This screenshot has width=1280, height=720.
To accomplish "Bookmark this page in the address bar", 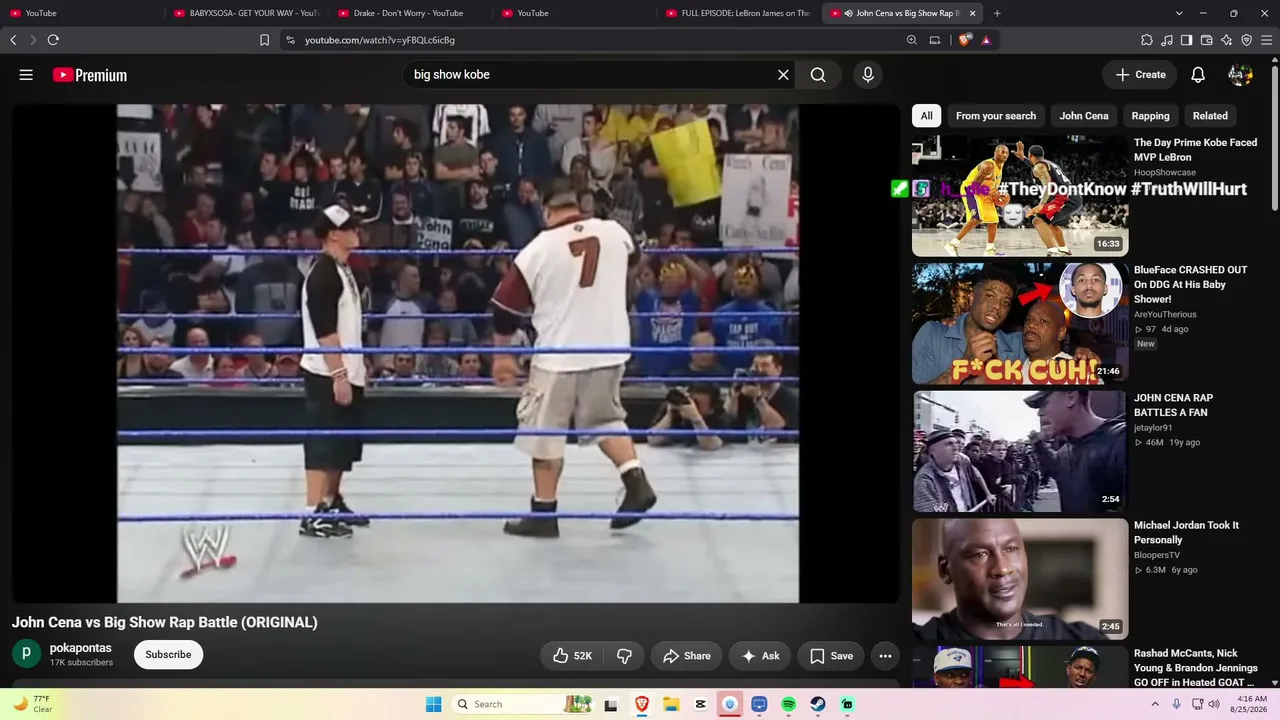I will click(264, 40).
